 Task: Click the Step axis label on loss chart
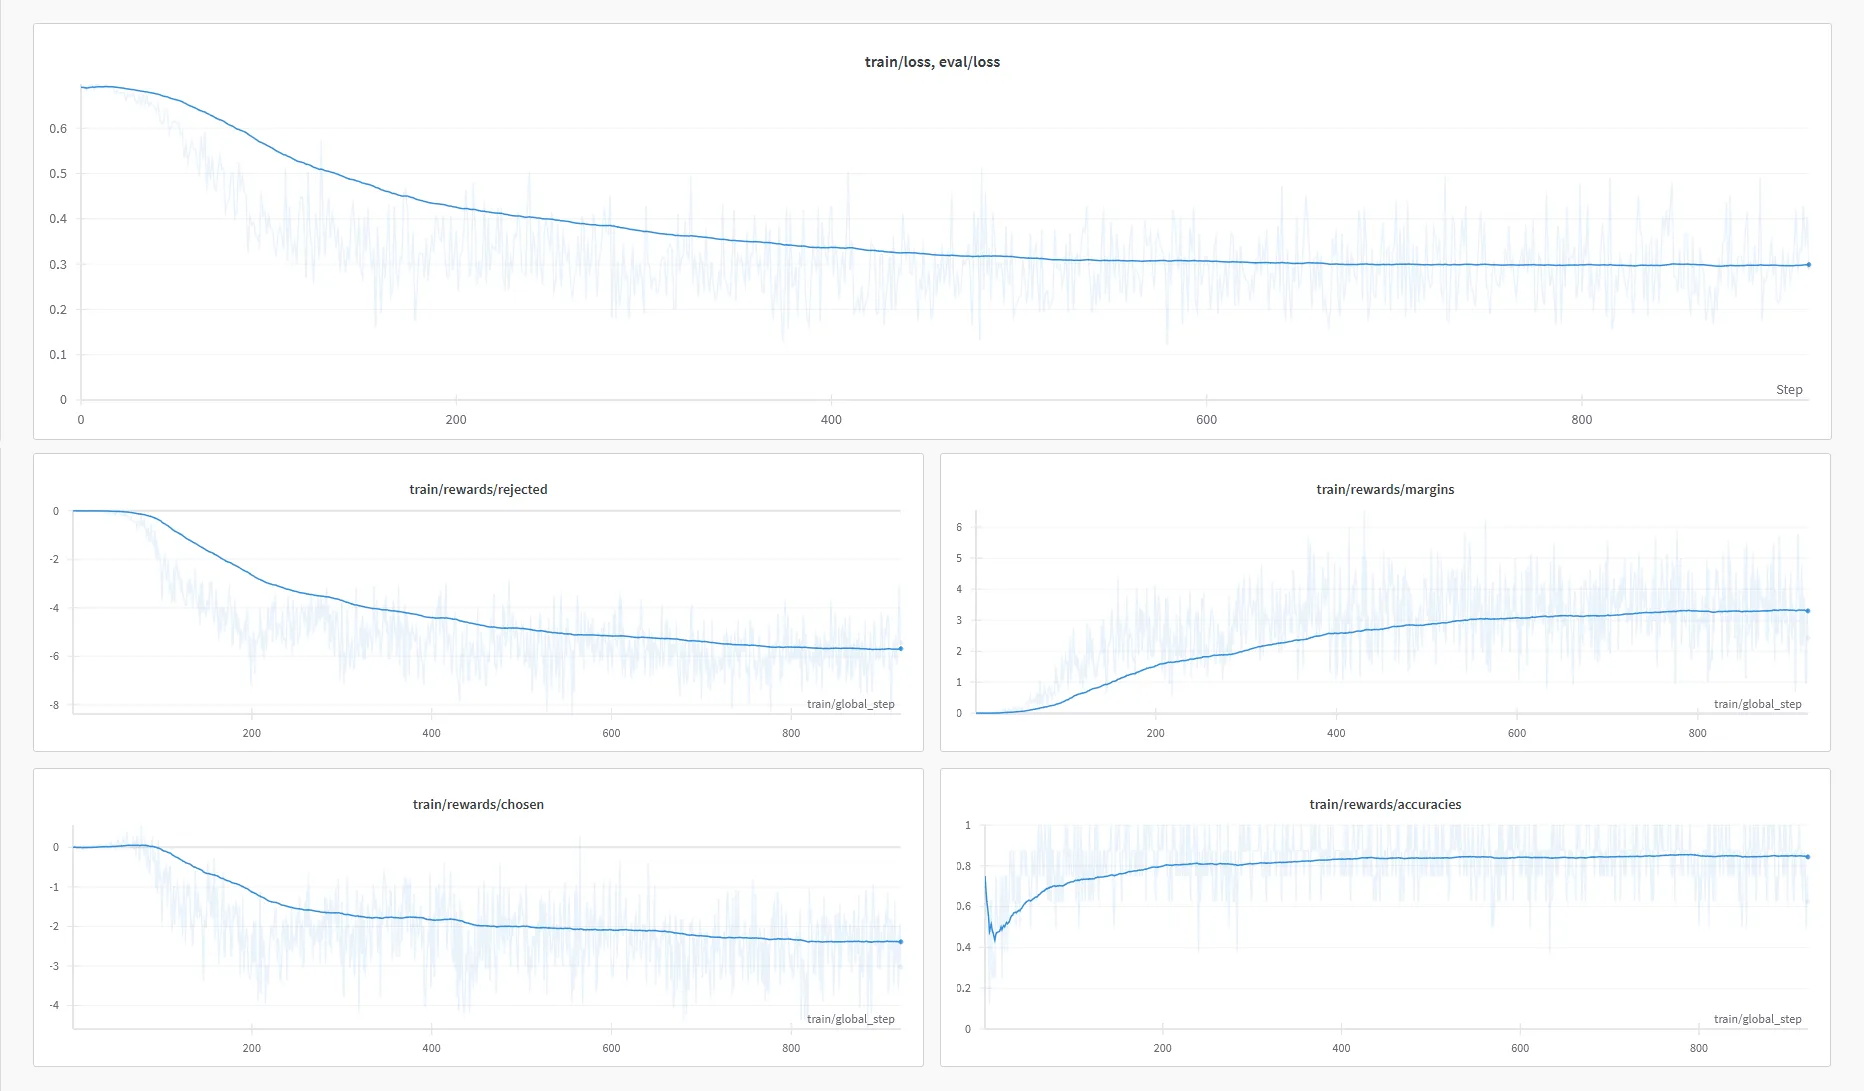[x=1789, y=390]
